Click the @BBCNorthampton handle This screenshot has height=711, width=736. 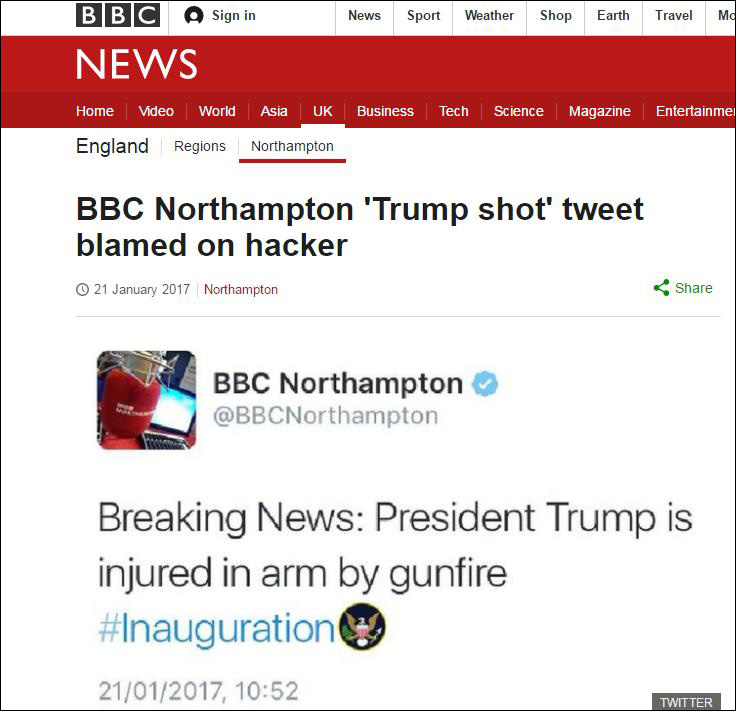(325, 416)
